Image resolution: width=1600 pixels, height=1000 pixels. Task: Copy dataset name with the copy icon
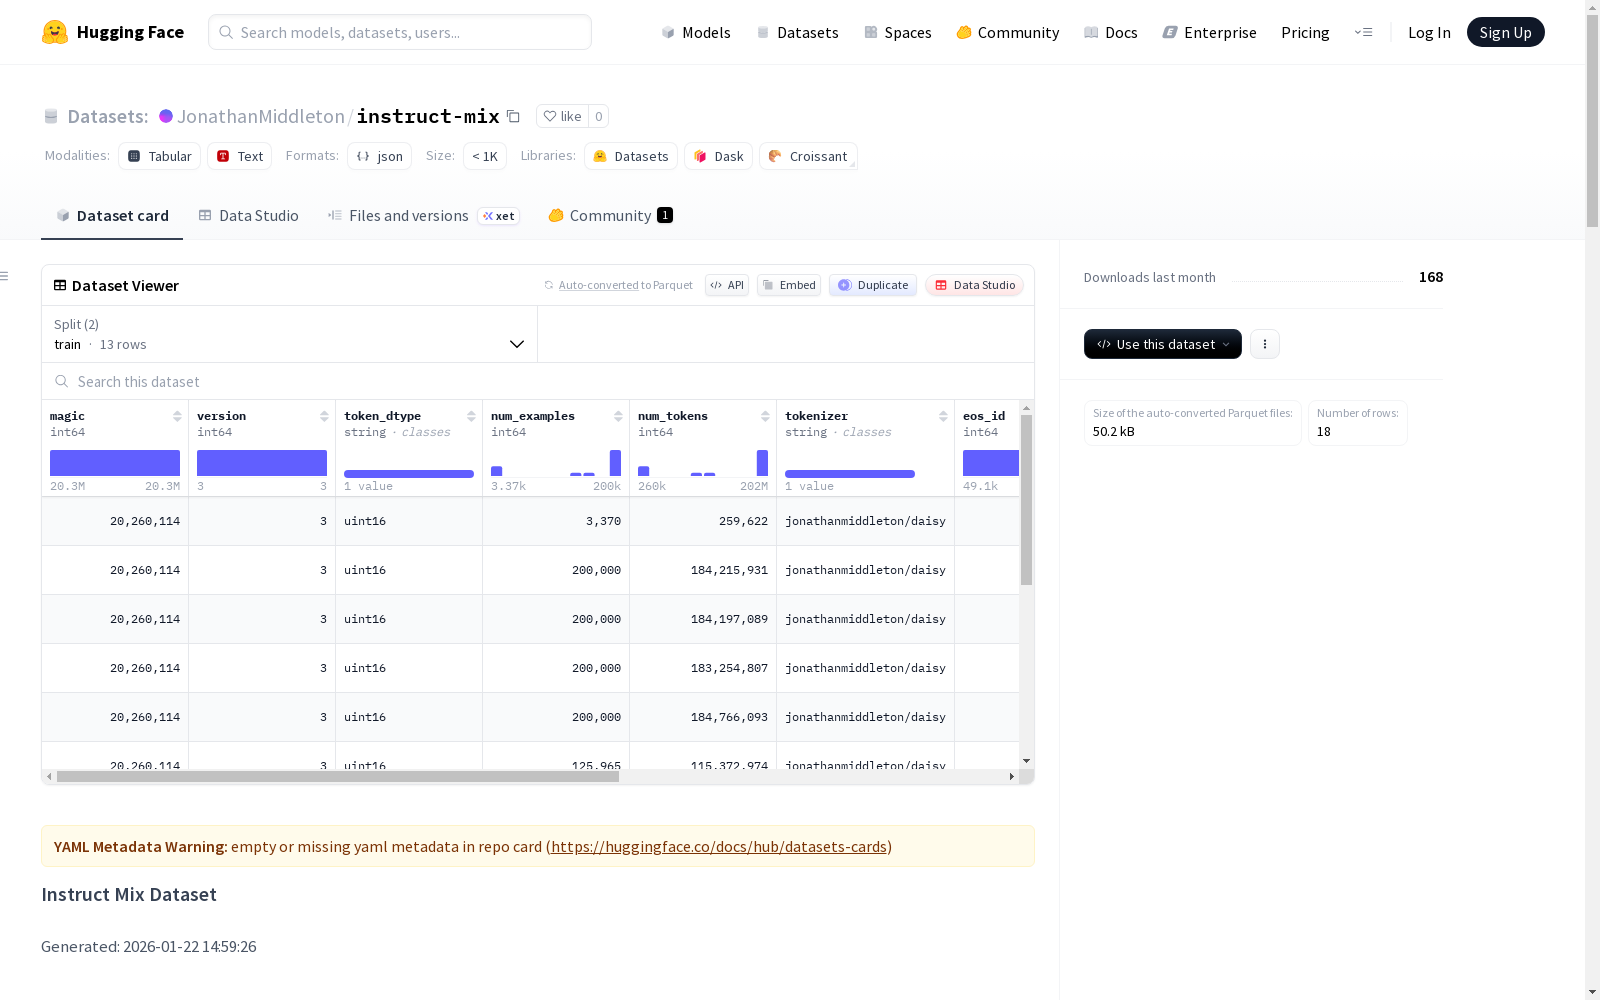click(513, 116)
